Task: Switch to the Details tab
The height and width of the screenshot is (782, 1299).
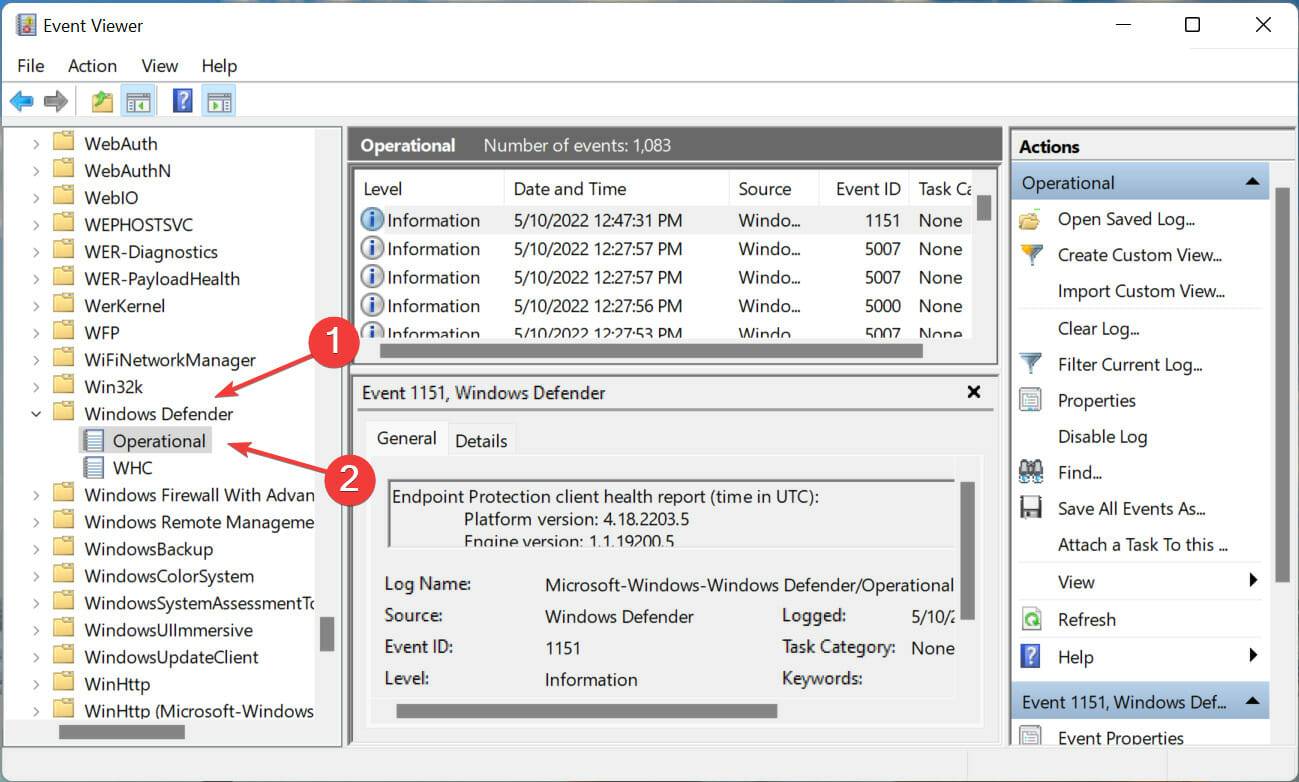Action: [481, 440]
